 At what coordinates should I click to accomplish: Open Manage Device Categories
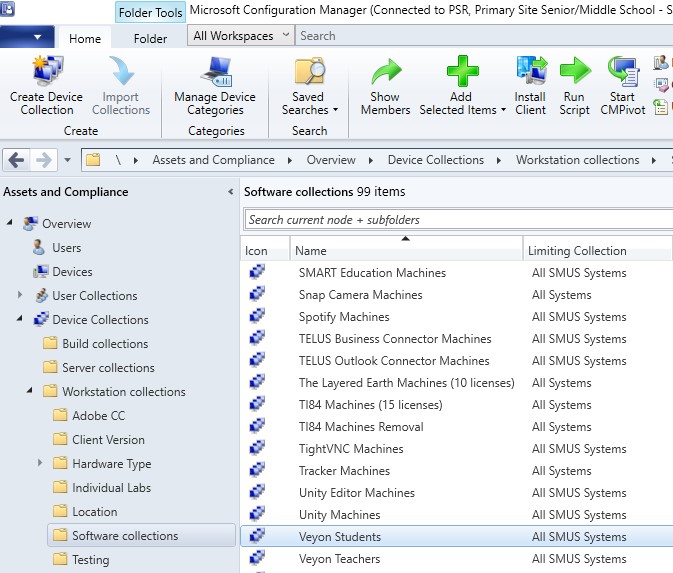(215, 86)
